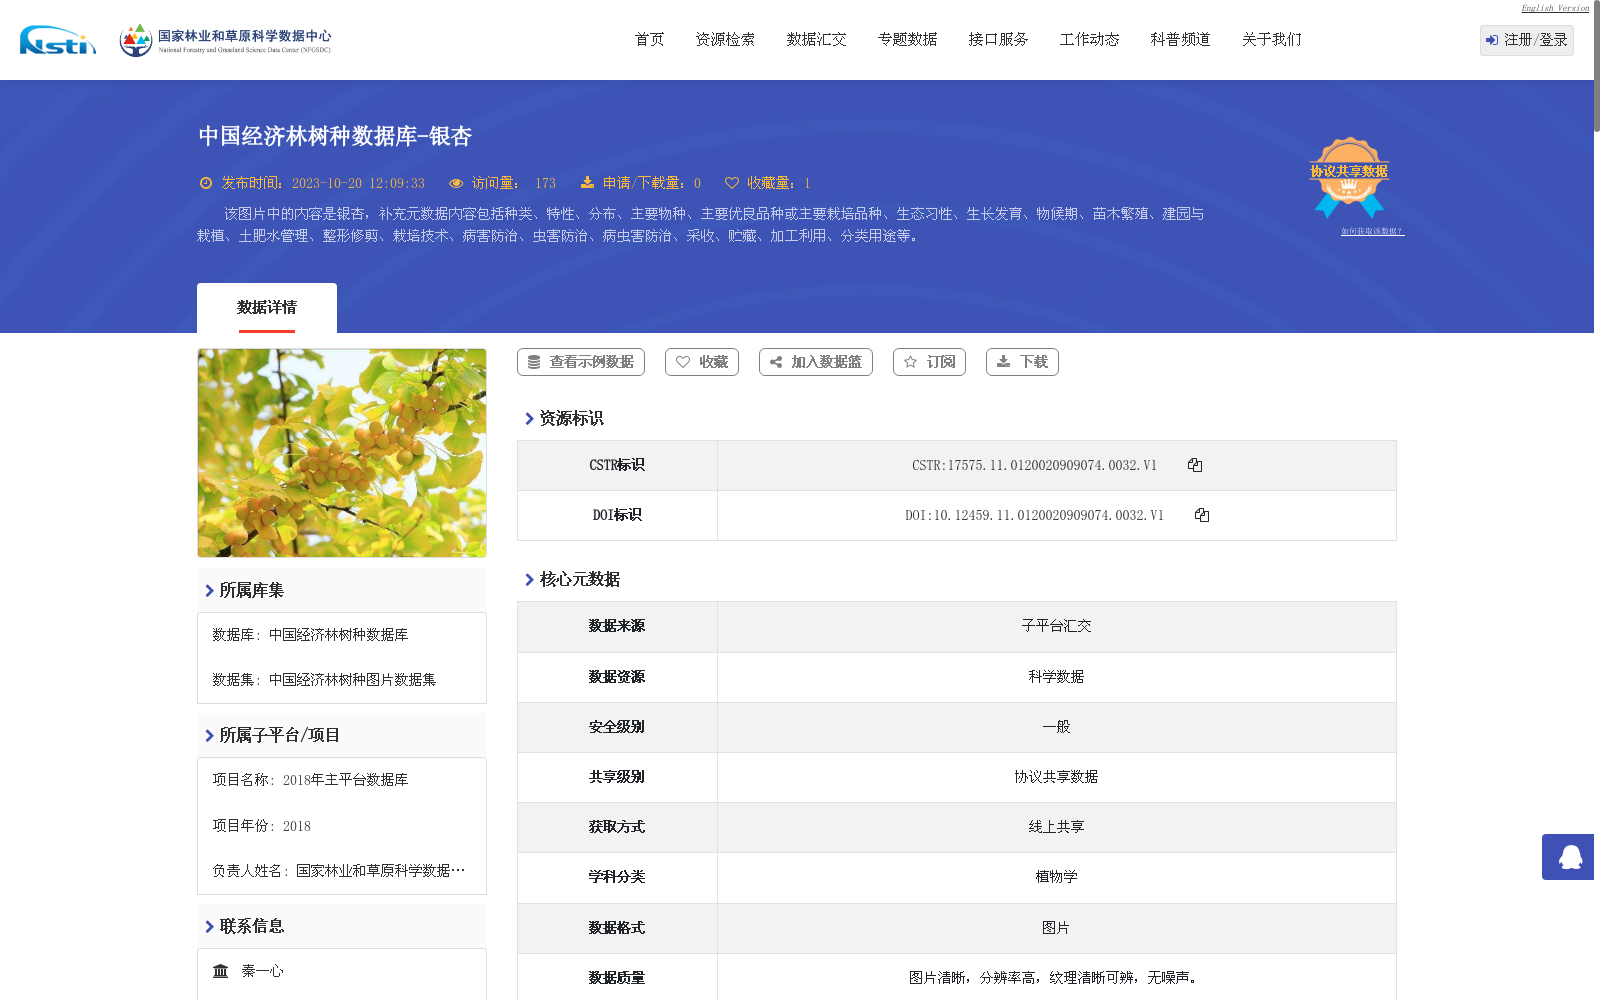Click the 协议共享数据 table cell
The width and height of the screenshot is (1600, 1000).
[1056, 777]
